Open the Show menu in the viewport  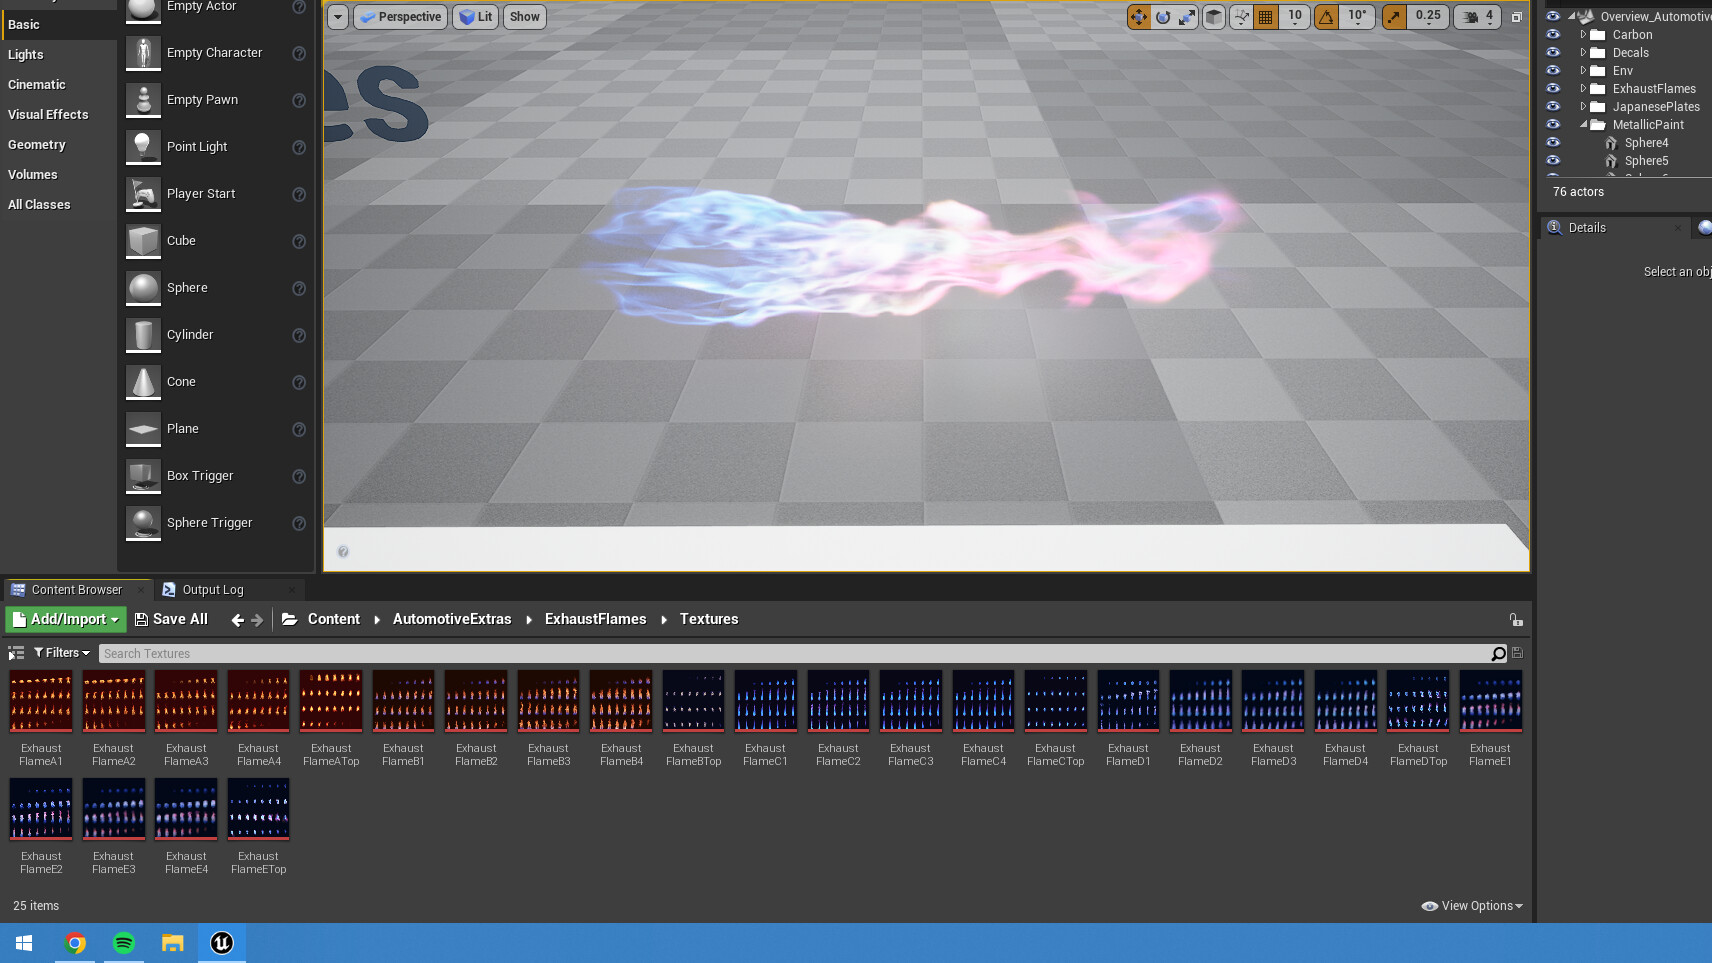pyautogui.click(x=524, y=17)
